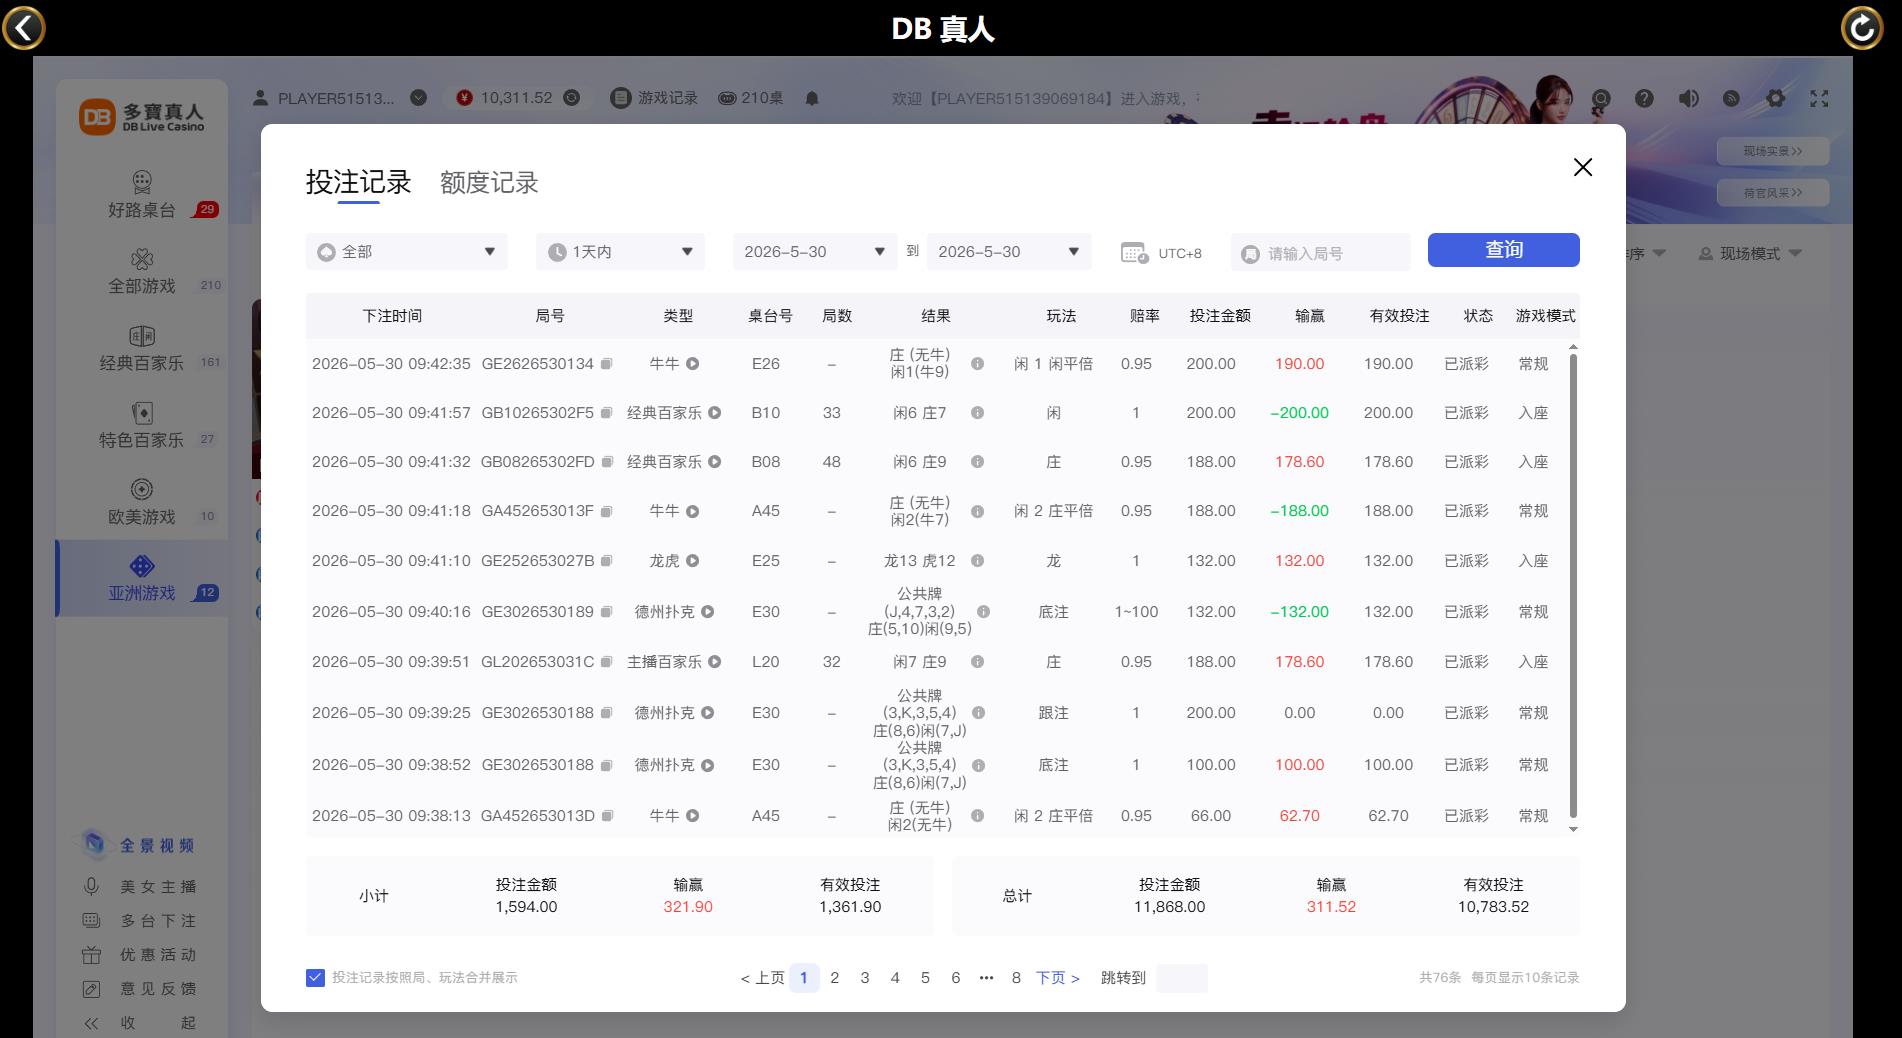This screenshot has height=1038, width=1902.
Task: Open 多台下注 in sidebar
Action: pos(139,921)
